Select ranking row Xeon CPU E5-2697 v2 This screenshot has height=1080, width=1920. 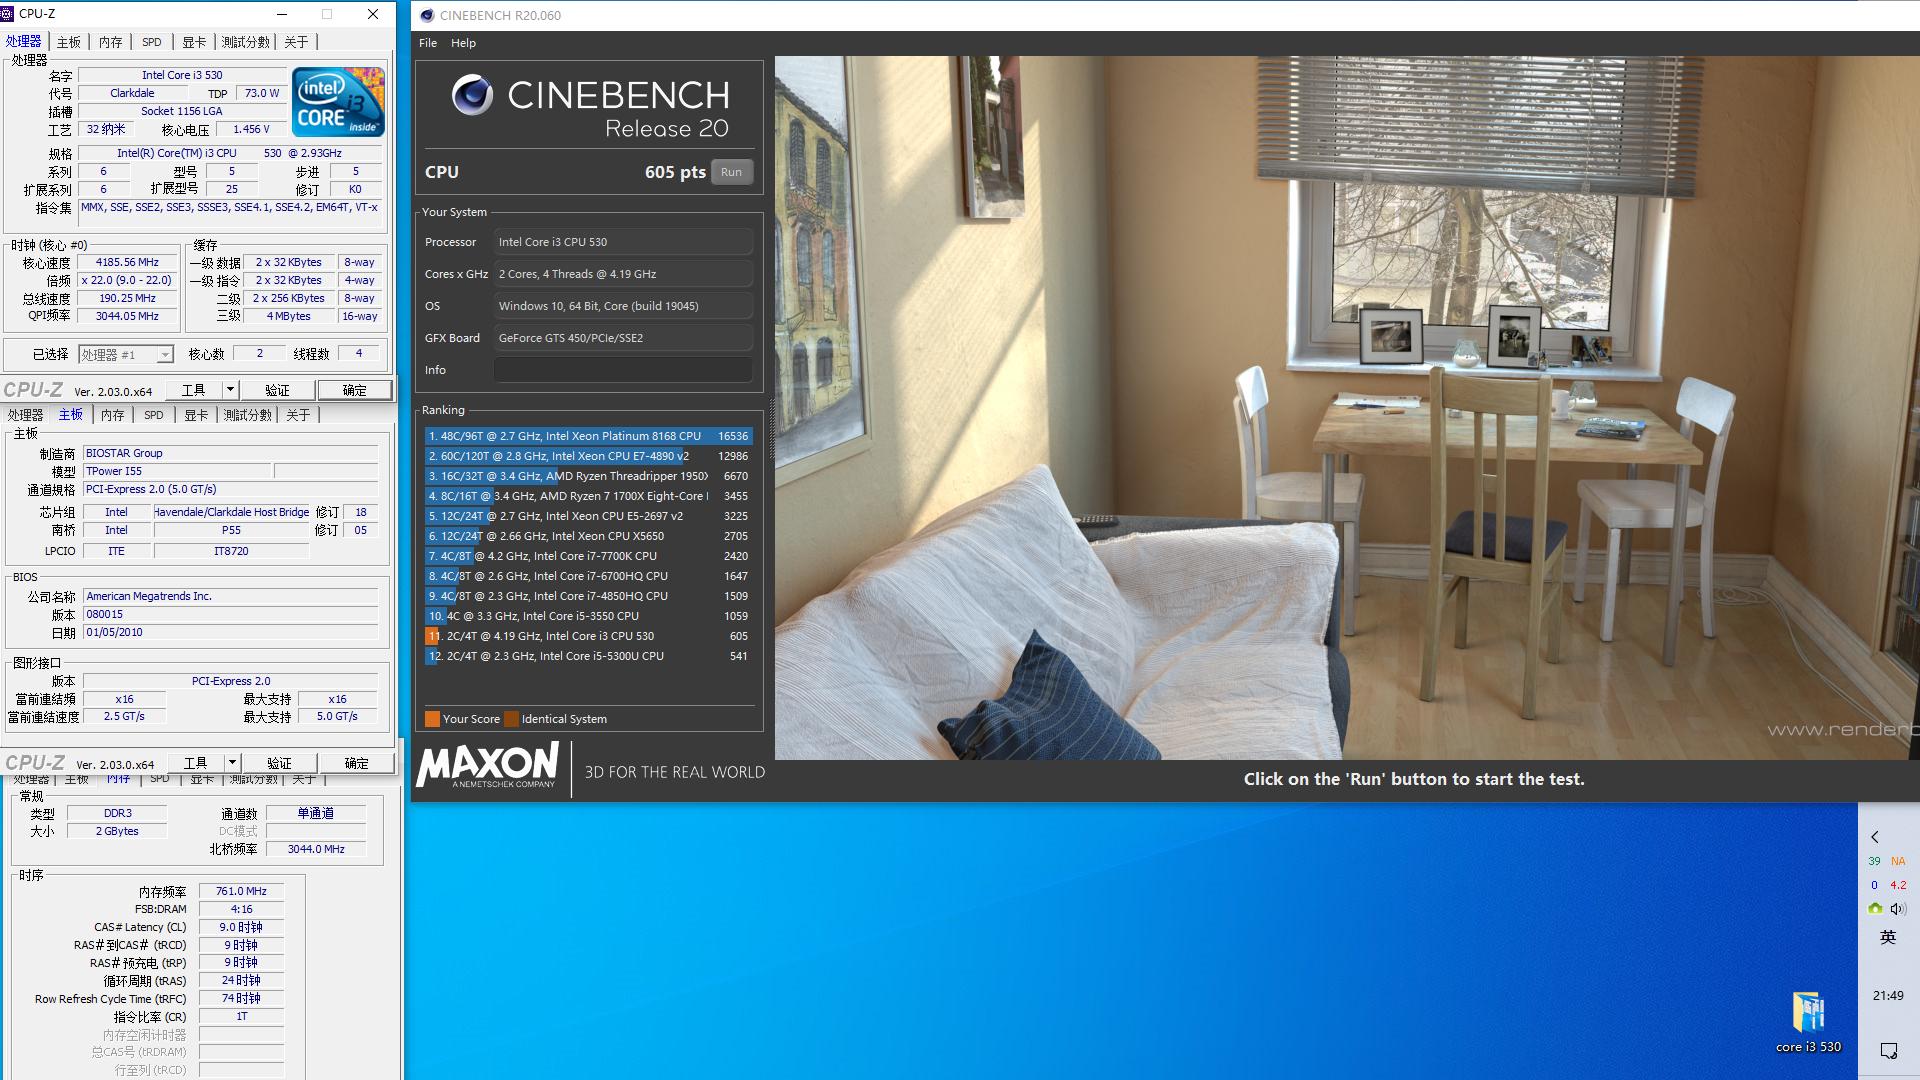(588, 516)
